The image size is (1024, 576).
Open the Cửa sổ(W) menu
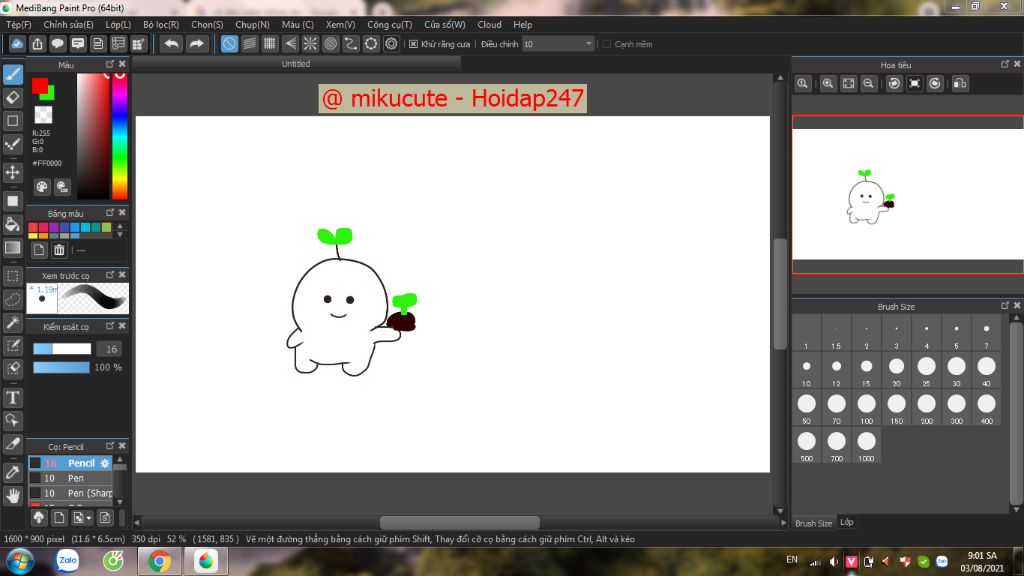point(445,25)
